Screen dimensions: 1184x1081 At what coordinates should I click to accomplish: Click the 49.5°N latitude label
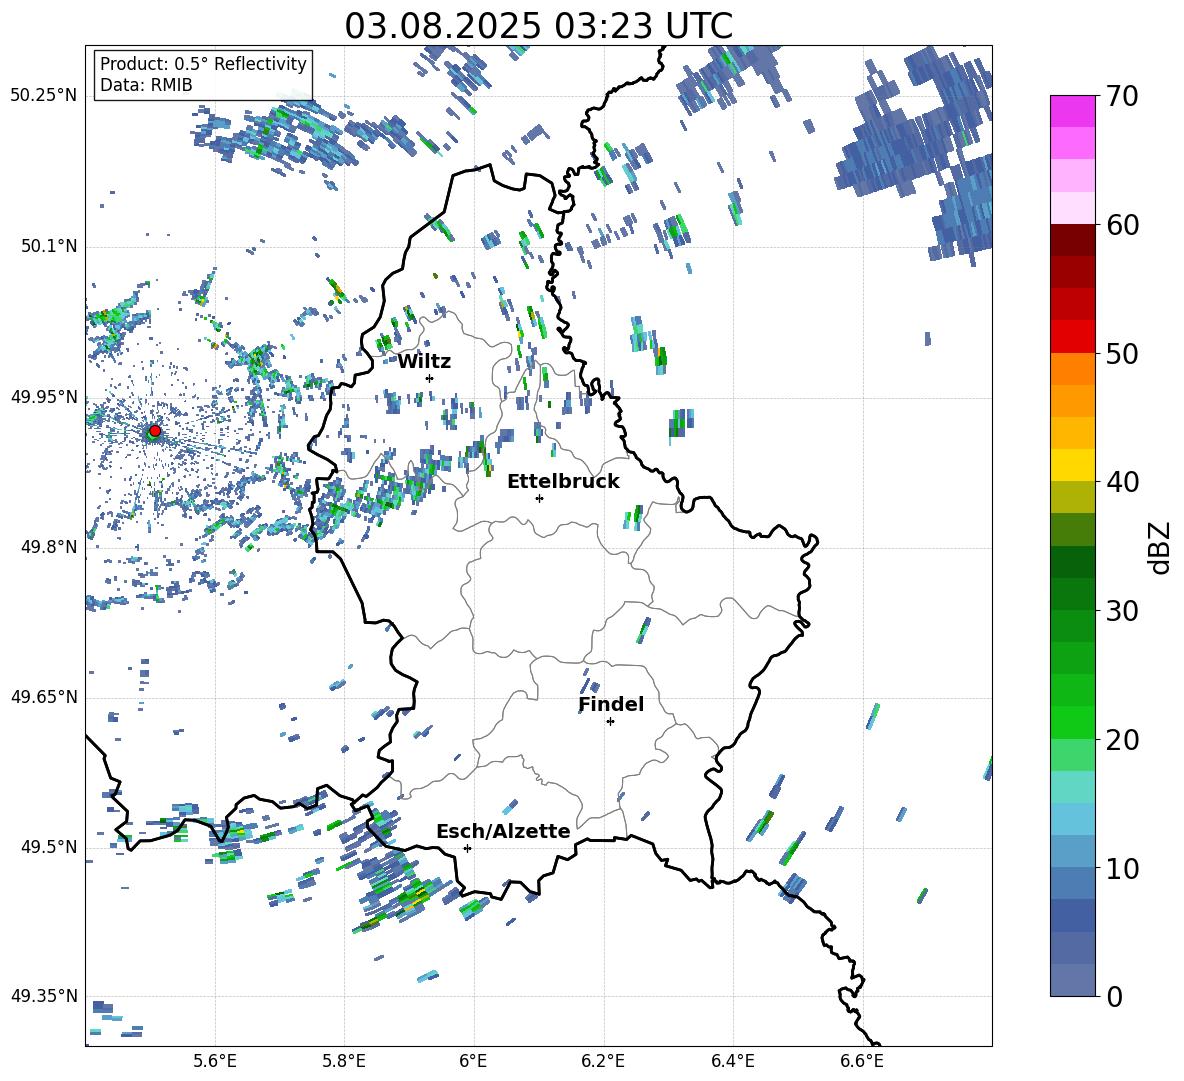48,847
